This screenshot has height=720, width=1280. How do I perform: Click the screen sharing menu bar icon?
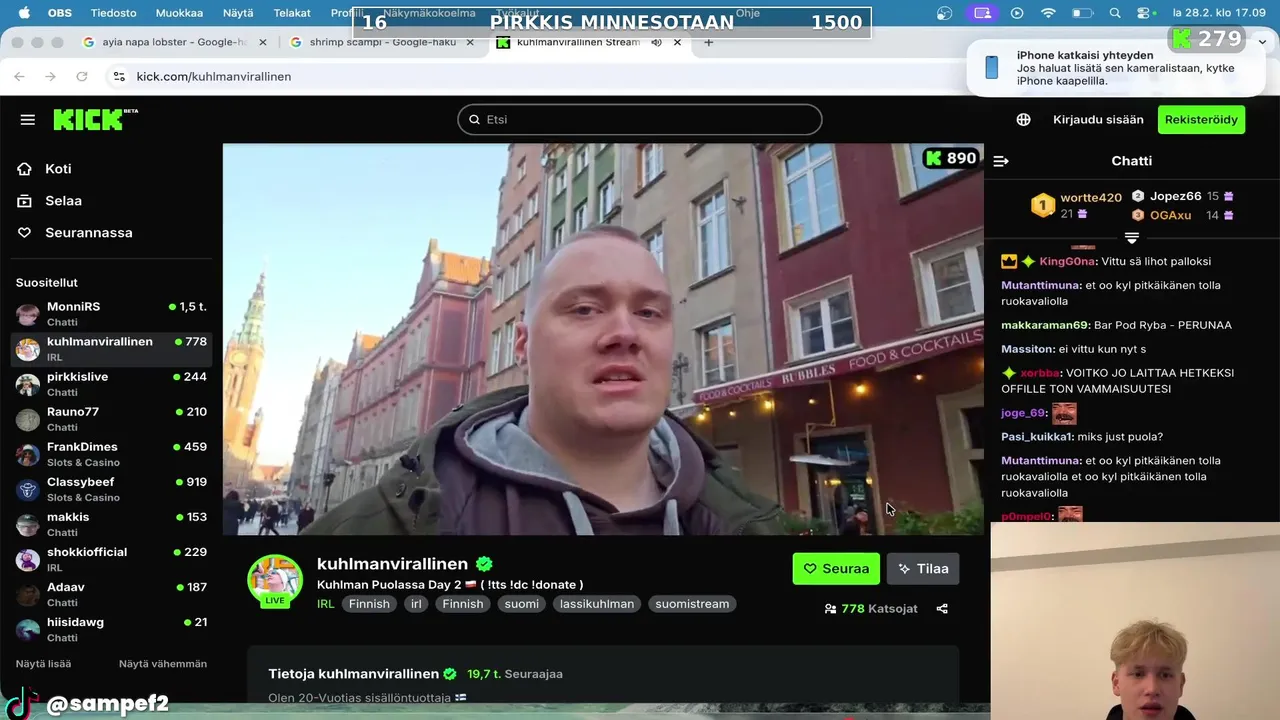[x=983, y=13]
